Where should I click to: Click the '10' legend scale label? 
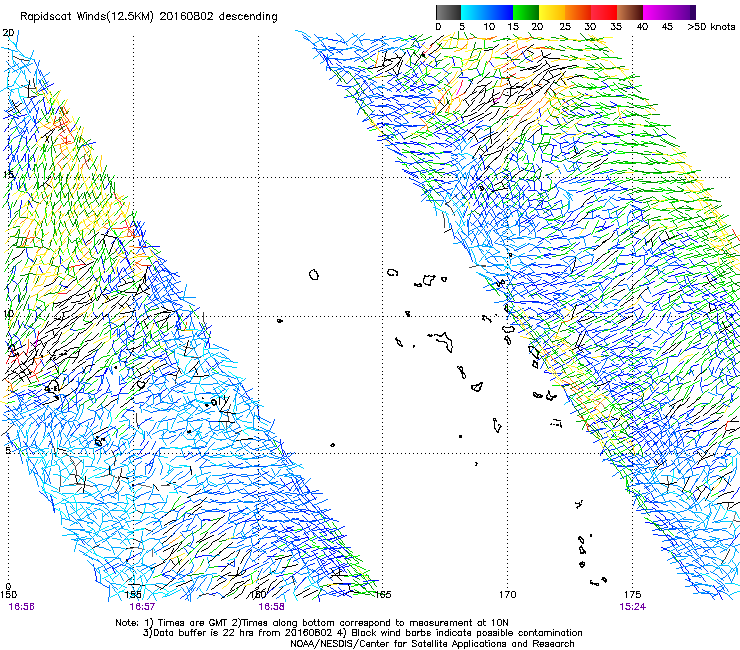(489, 27)
